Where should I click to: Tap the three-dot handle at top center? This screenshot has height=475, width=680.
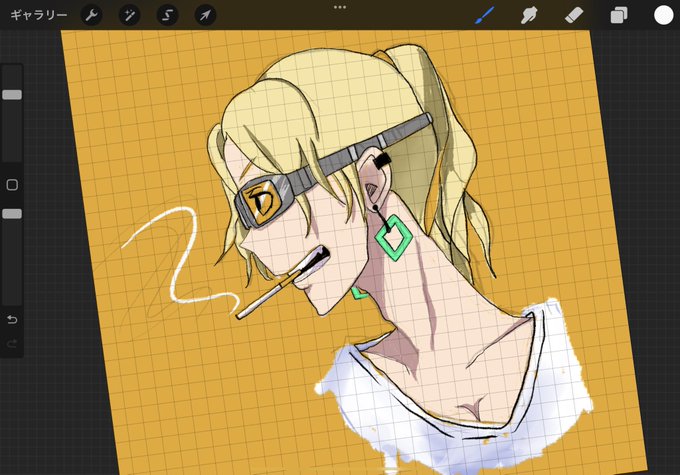coord(340,7)
